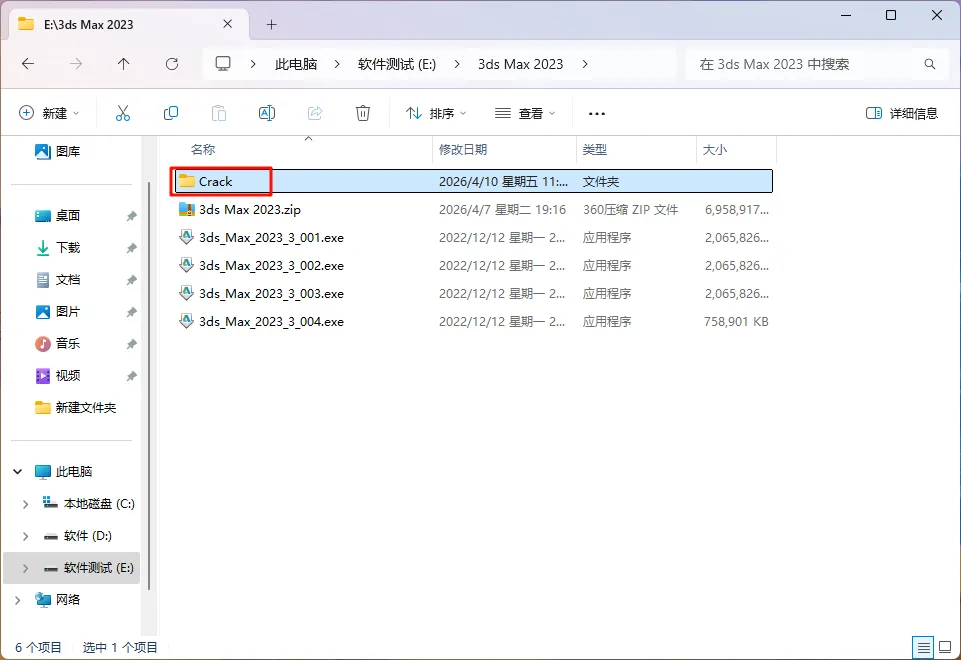Unpin 文档 using its pin icon
The width and height of the screenshot is (961, 660).
coord(131,279)
